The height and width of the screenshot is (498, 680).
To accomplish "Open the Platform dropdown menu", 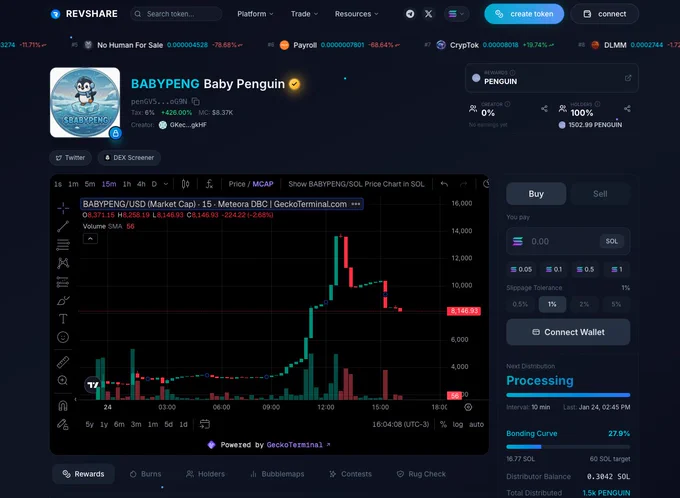I will (x=255, y=14).
